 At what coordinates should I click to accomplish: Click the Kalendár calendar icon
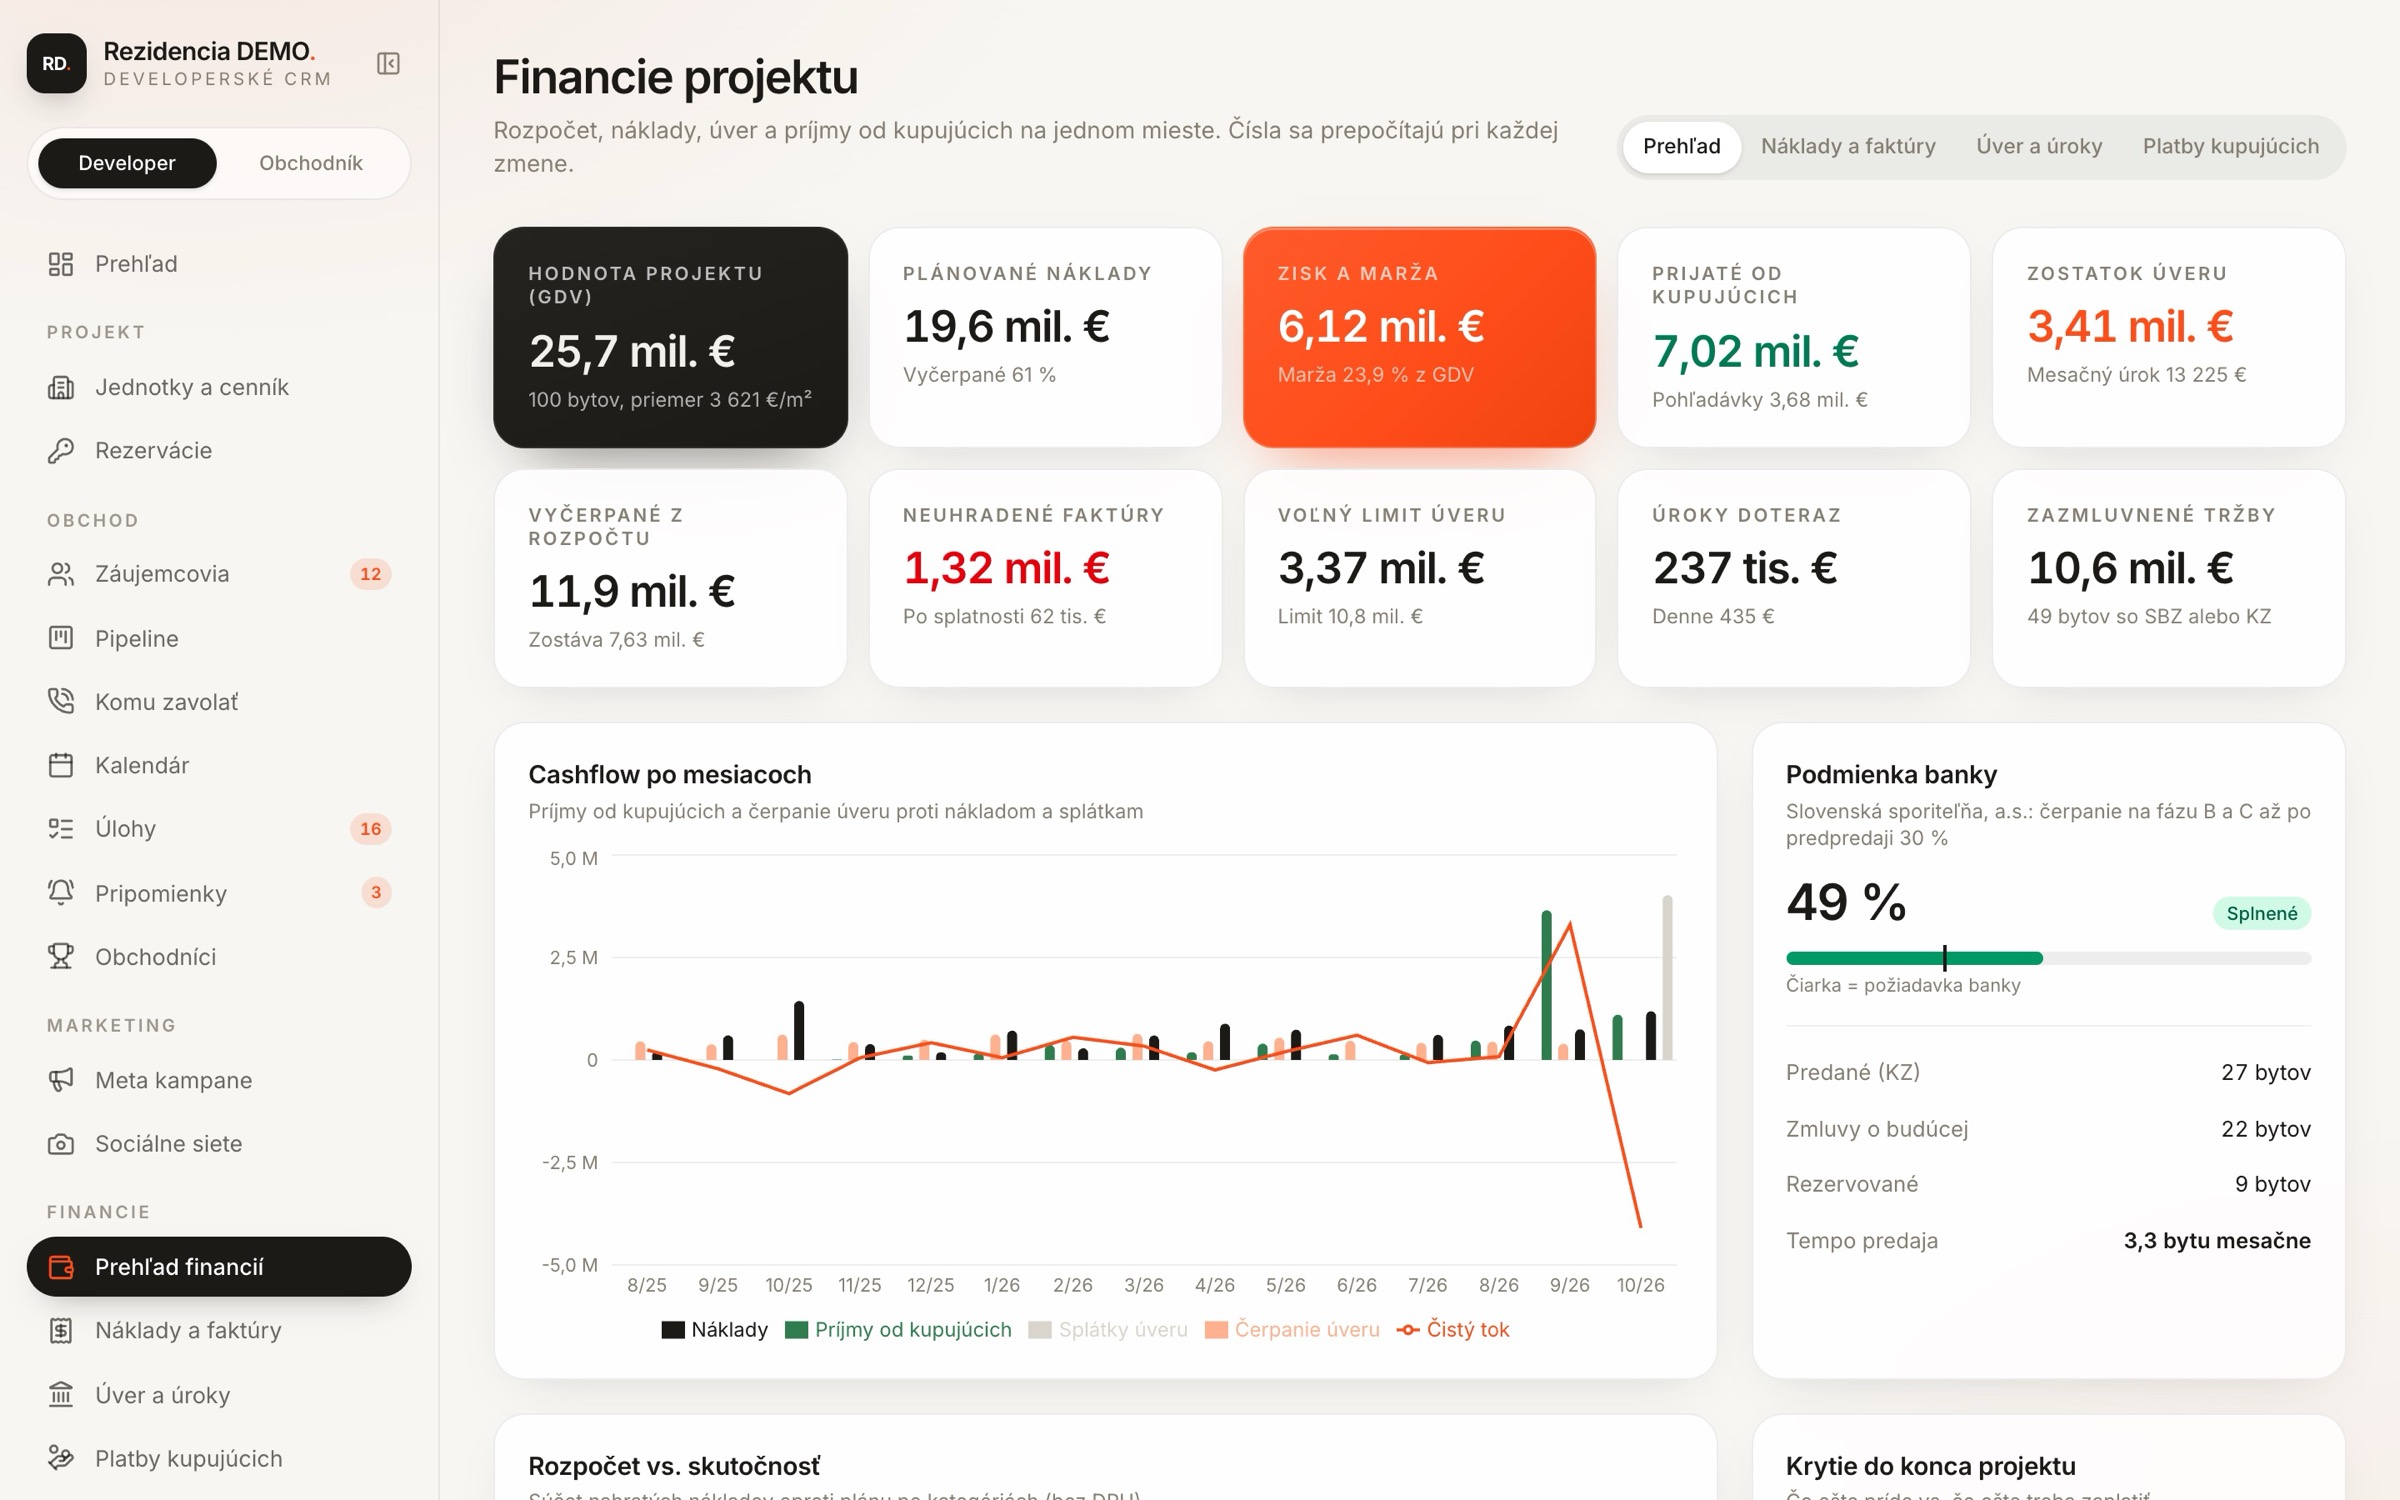pyautogui.click(x=61, y=765)
